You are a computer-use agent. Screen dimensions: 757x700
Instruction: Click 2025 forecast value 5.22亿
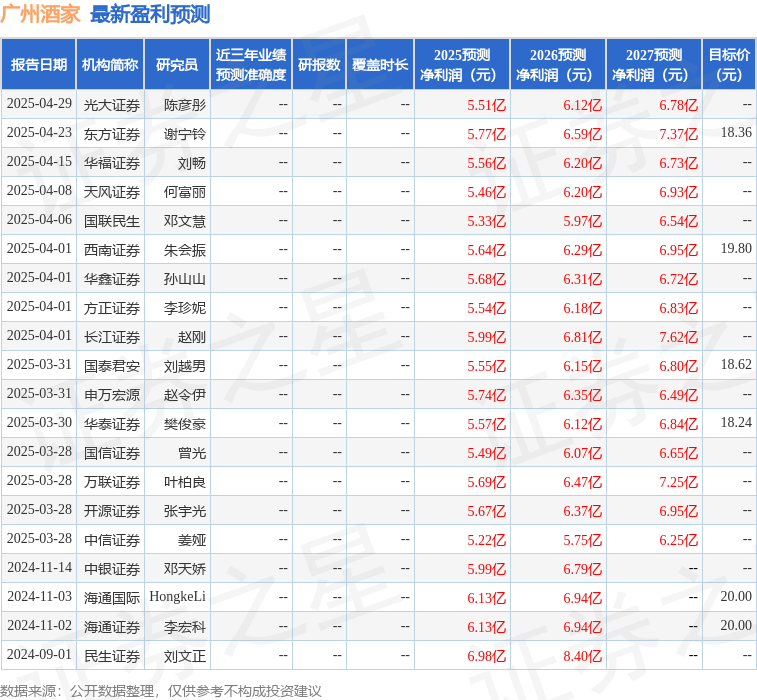coord(486,539)
